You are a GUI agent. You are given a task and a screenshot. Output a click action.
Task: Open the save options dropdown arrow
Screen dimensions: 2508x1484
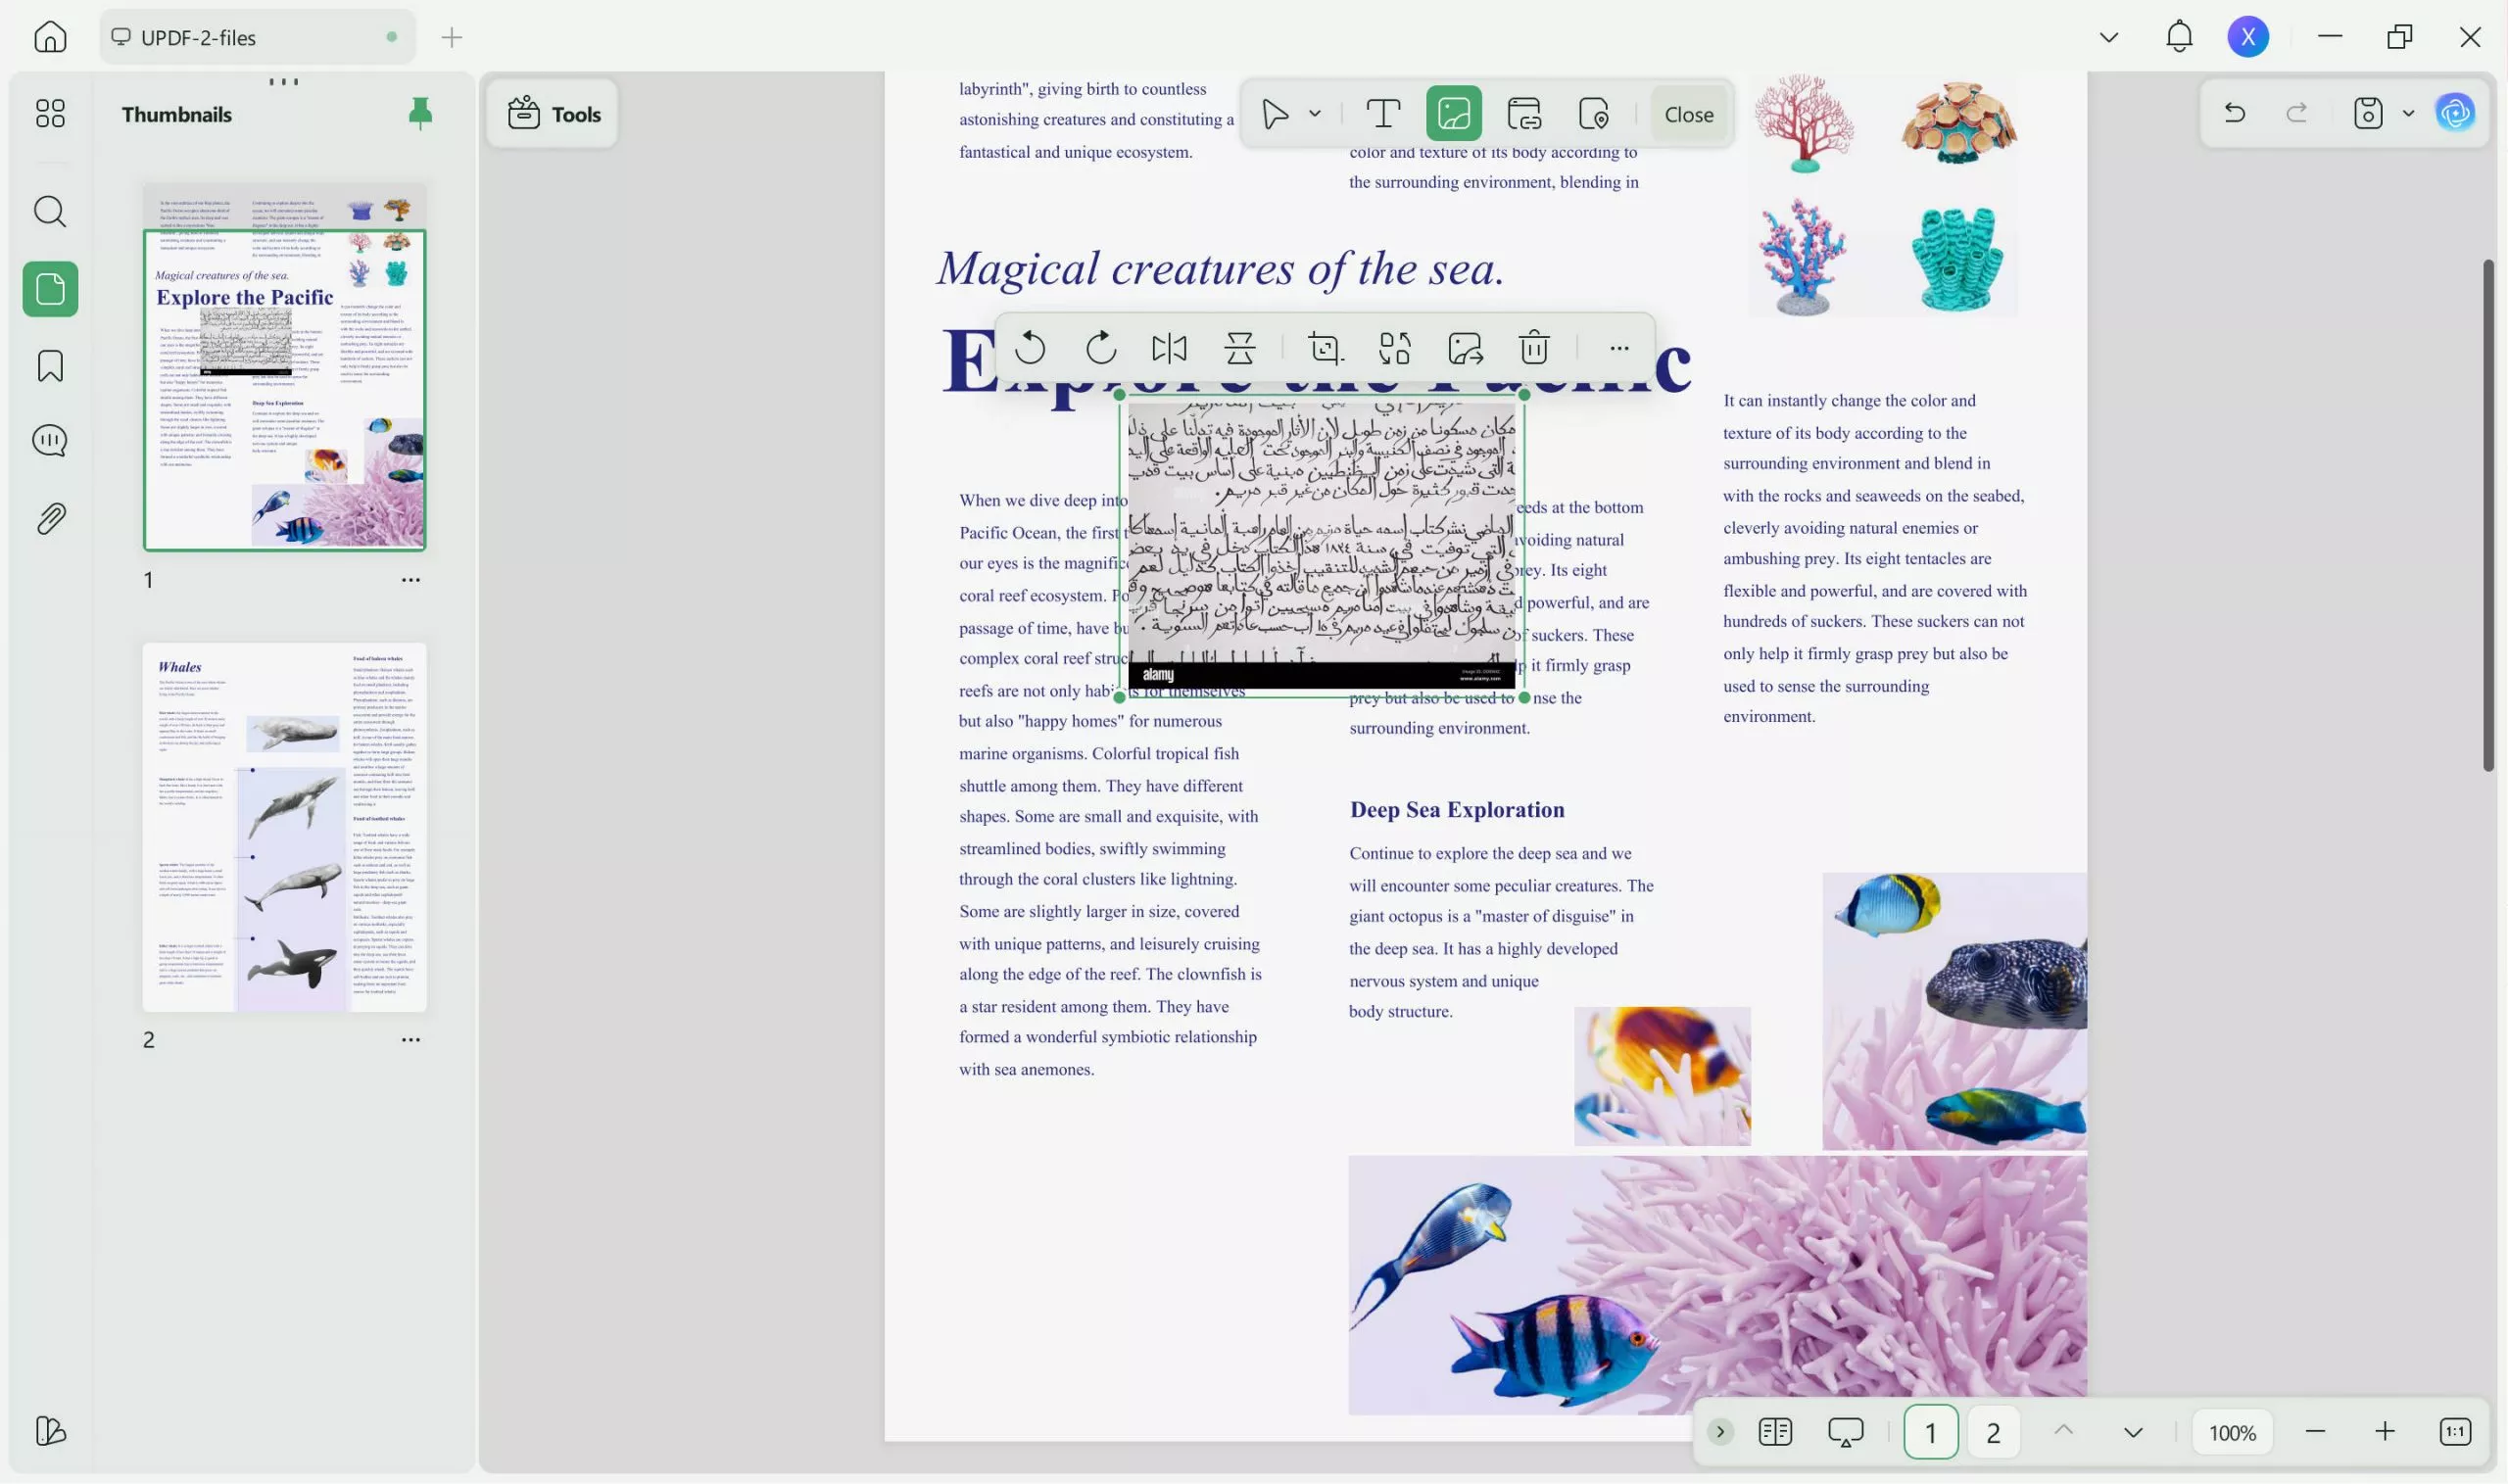pos(2408,114)
